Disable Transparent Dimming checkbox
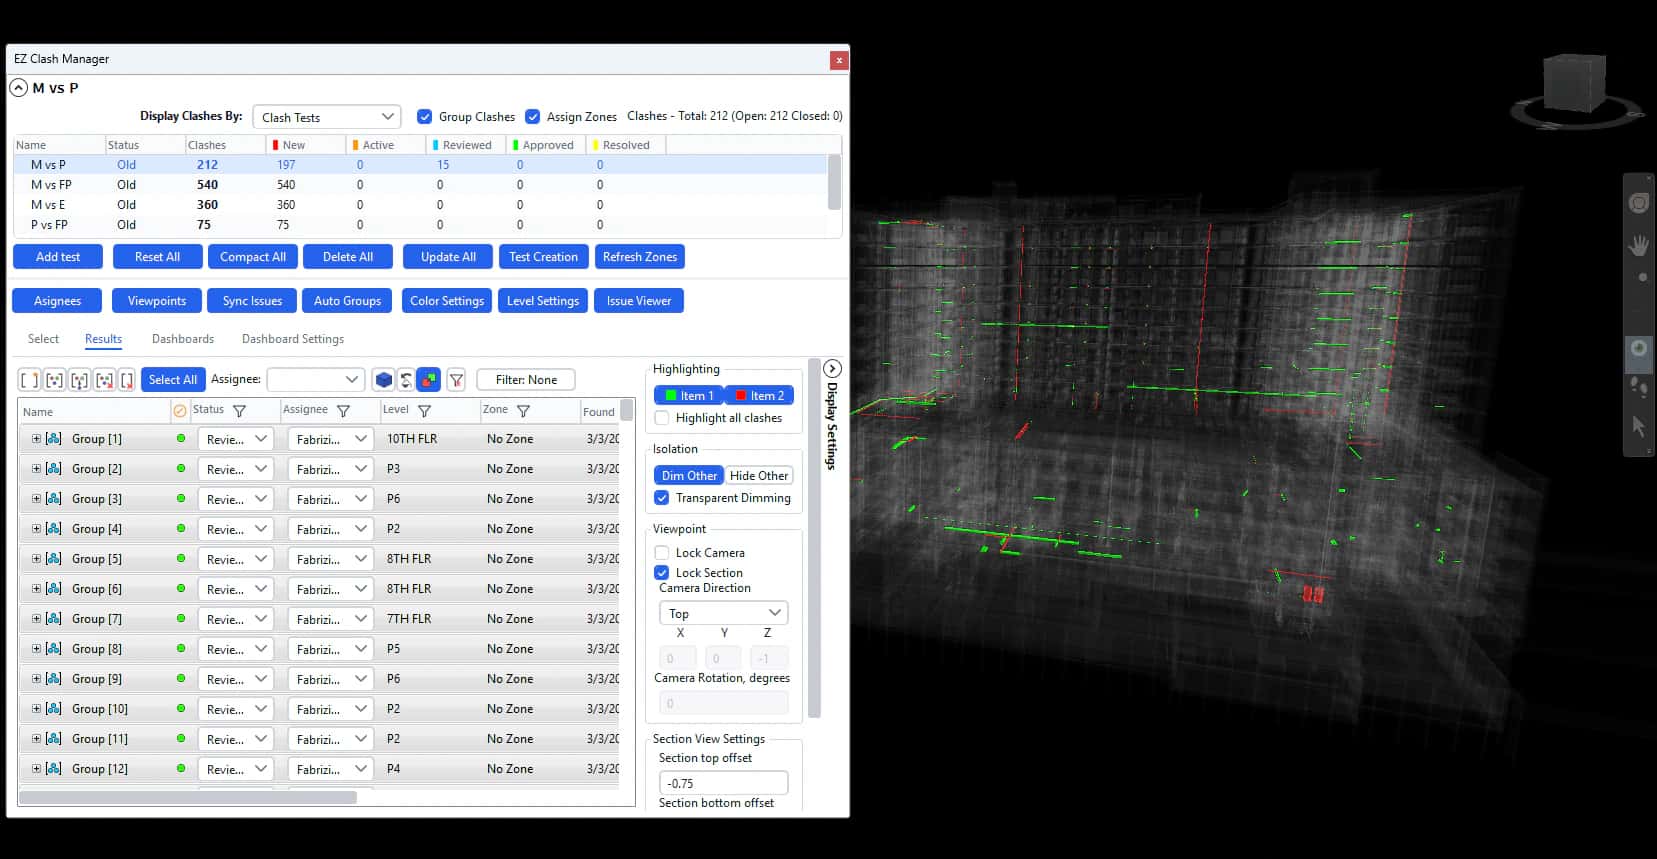The image size is (1657, 859). point(662,498)
